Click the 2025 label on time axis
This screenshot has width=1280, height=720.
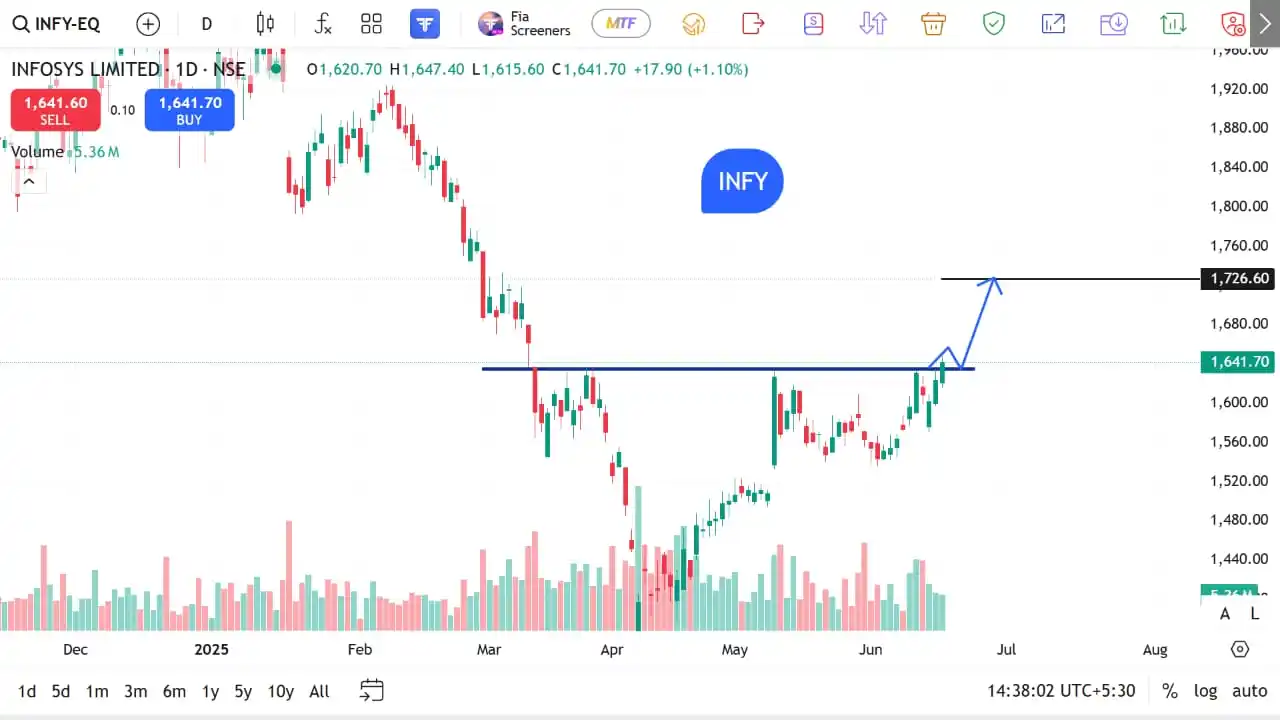211,649
